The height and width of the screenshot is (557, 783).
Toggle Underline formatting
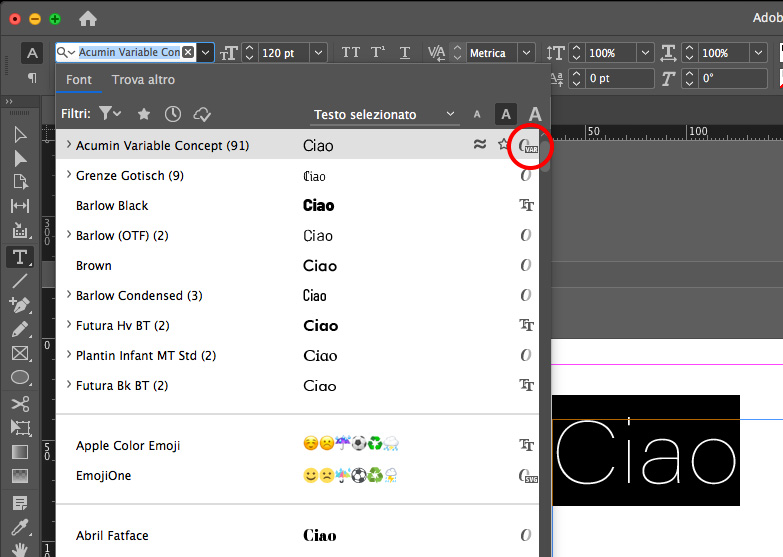coord(405,52)
